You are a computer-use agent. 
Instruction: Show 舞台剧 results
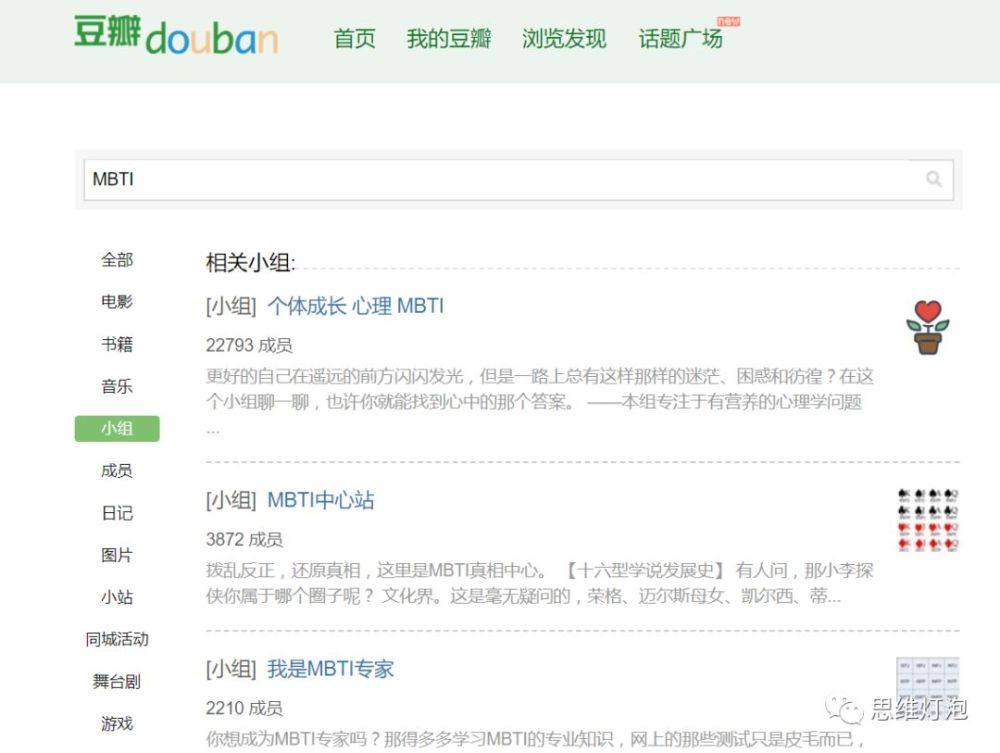tap(117, 681)
